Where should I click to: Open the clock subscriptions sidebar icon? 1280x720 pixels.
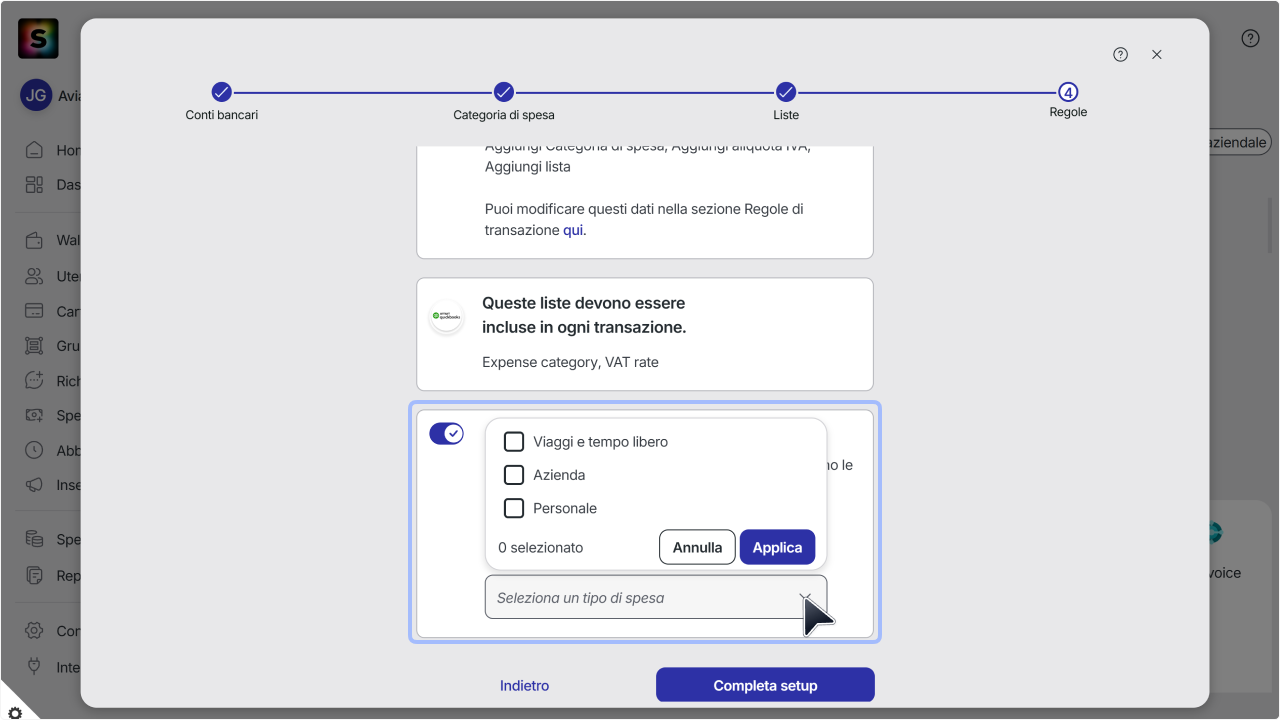(x=35, y=450)
